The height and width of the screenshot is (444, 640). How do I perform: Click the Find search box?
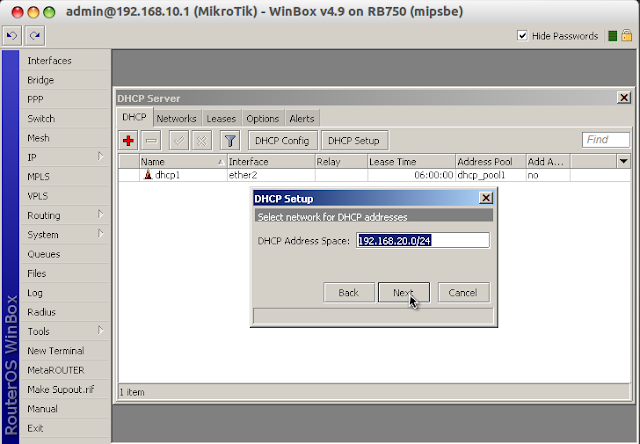pyautogui.click(x=606, y=140)
